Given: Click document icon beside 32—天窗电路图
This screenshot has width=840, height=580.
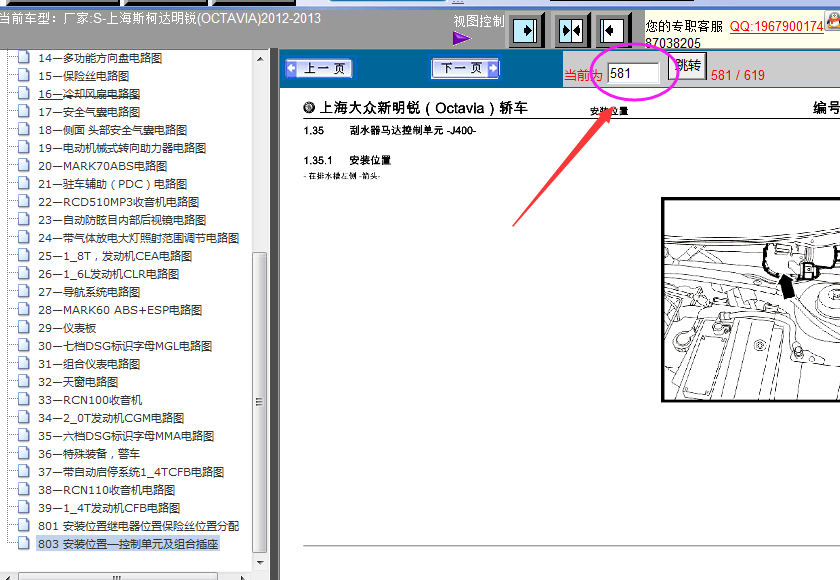Looking at the screenshot, I should (x=24, y=381).
